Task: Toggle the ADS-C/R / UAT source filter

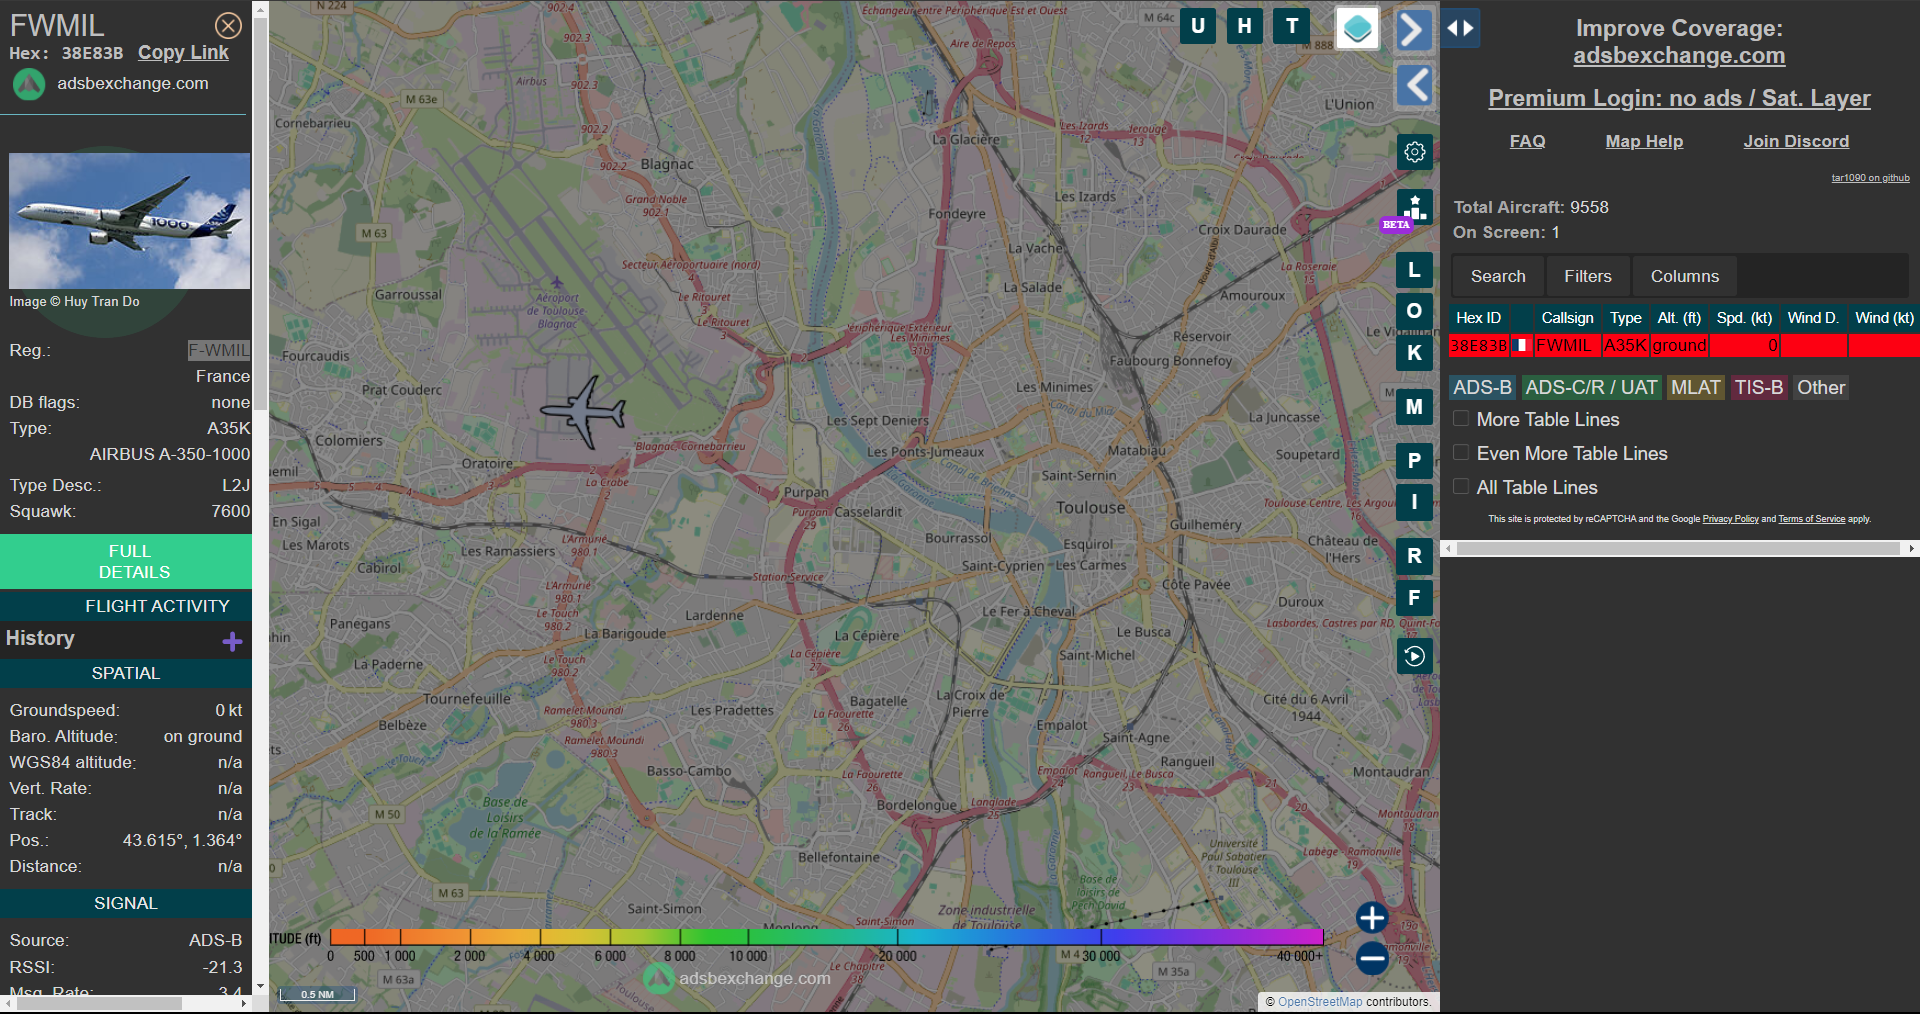Action: click(1591, 387)
